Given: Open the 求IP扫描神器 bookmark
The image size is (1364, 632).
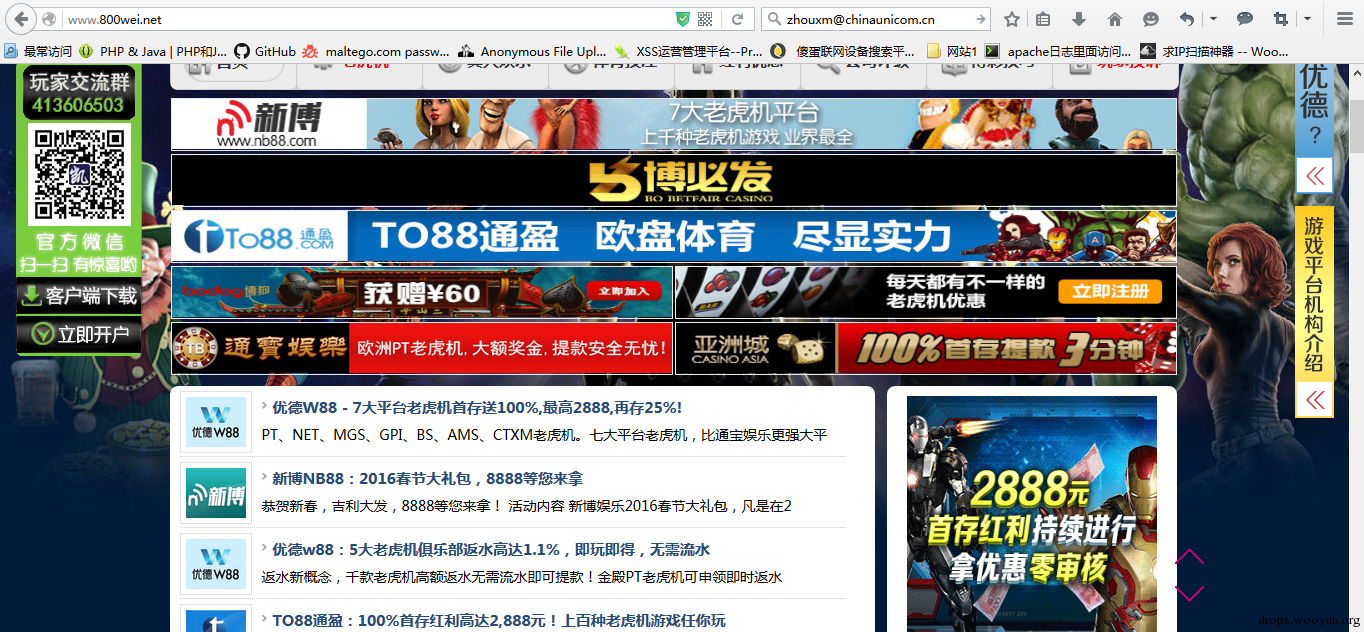Looking at the screenshot, I should pos(1215,51).
